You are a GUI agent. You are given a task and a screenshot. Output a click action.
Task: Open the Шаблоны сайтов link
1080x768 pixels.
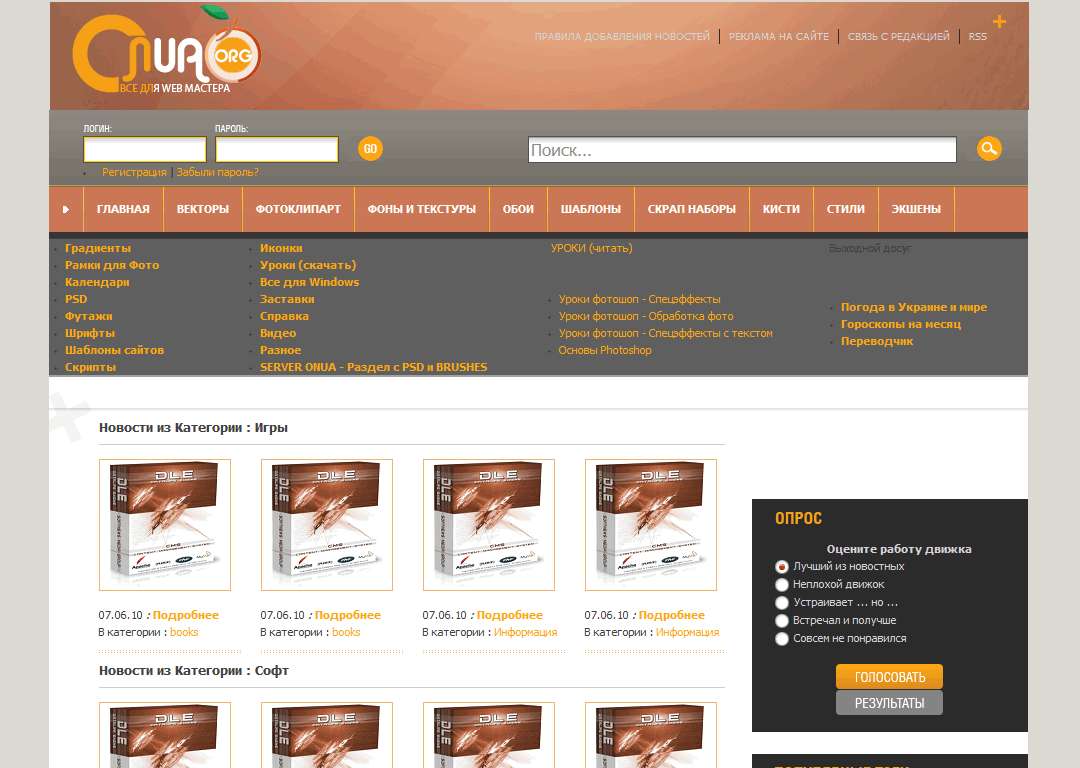click(114, 350)
